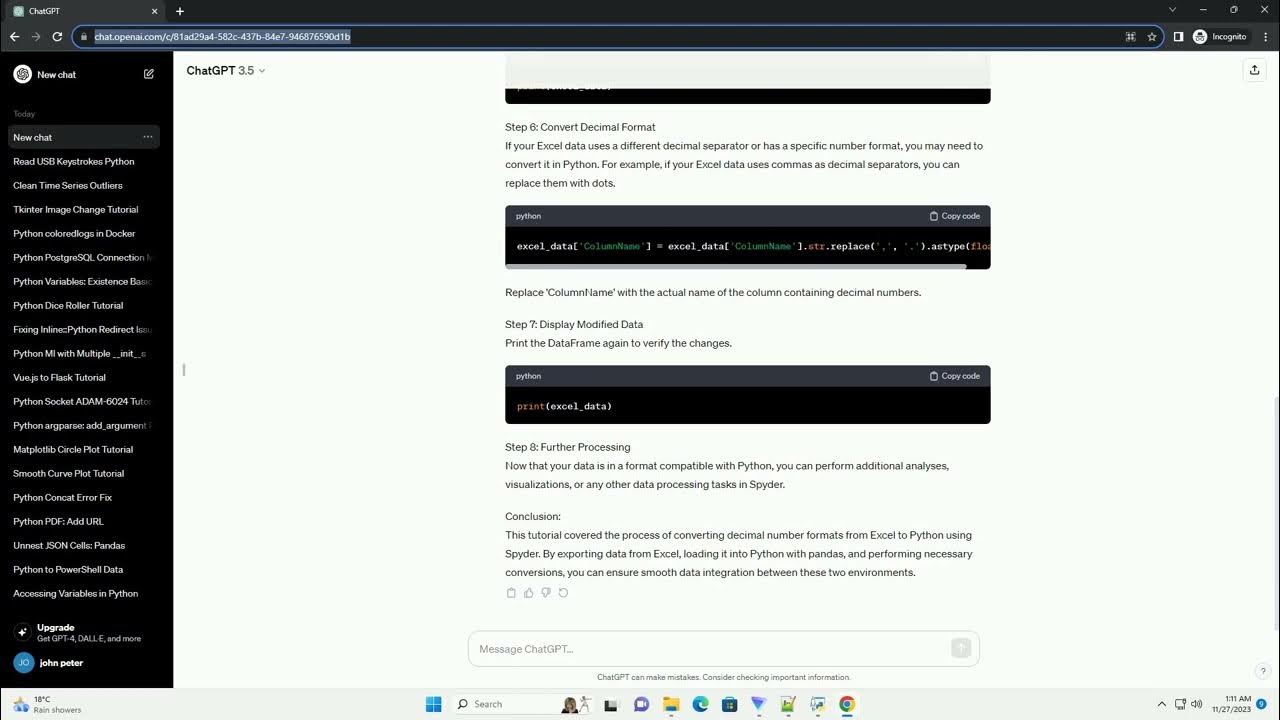1280x720 pixels.
Task: Open chat 'Python Variables: Existence Basics'
Action: pyautogui.click(x=84, y=281)
